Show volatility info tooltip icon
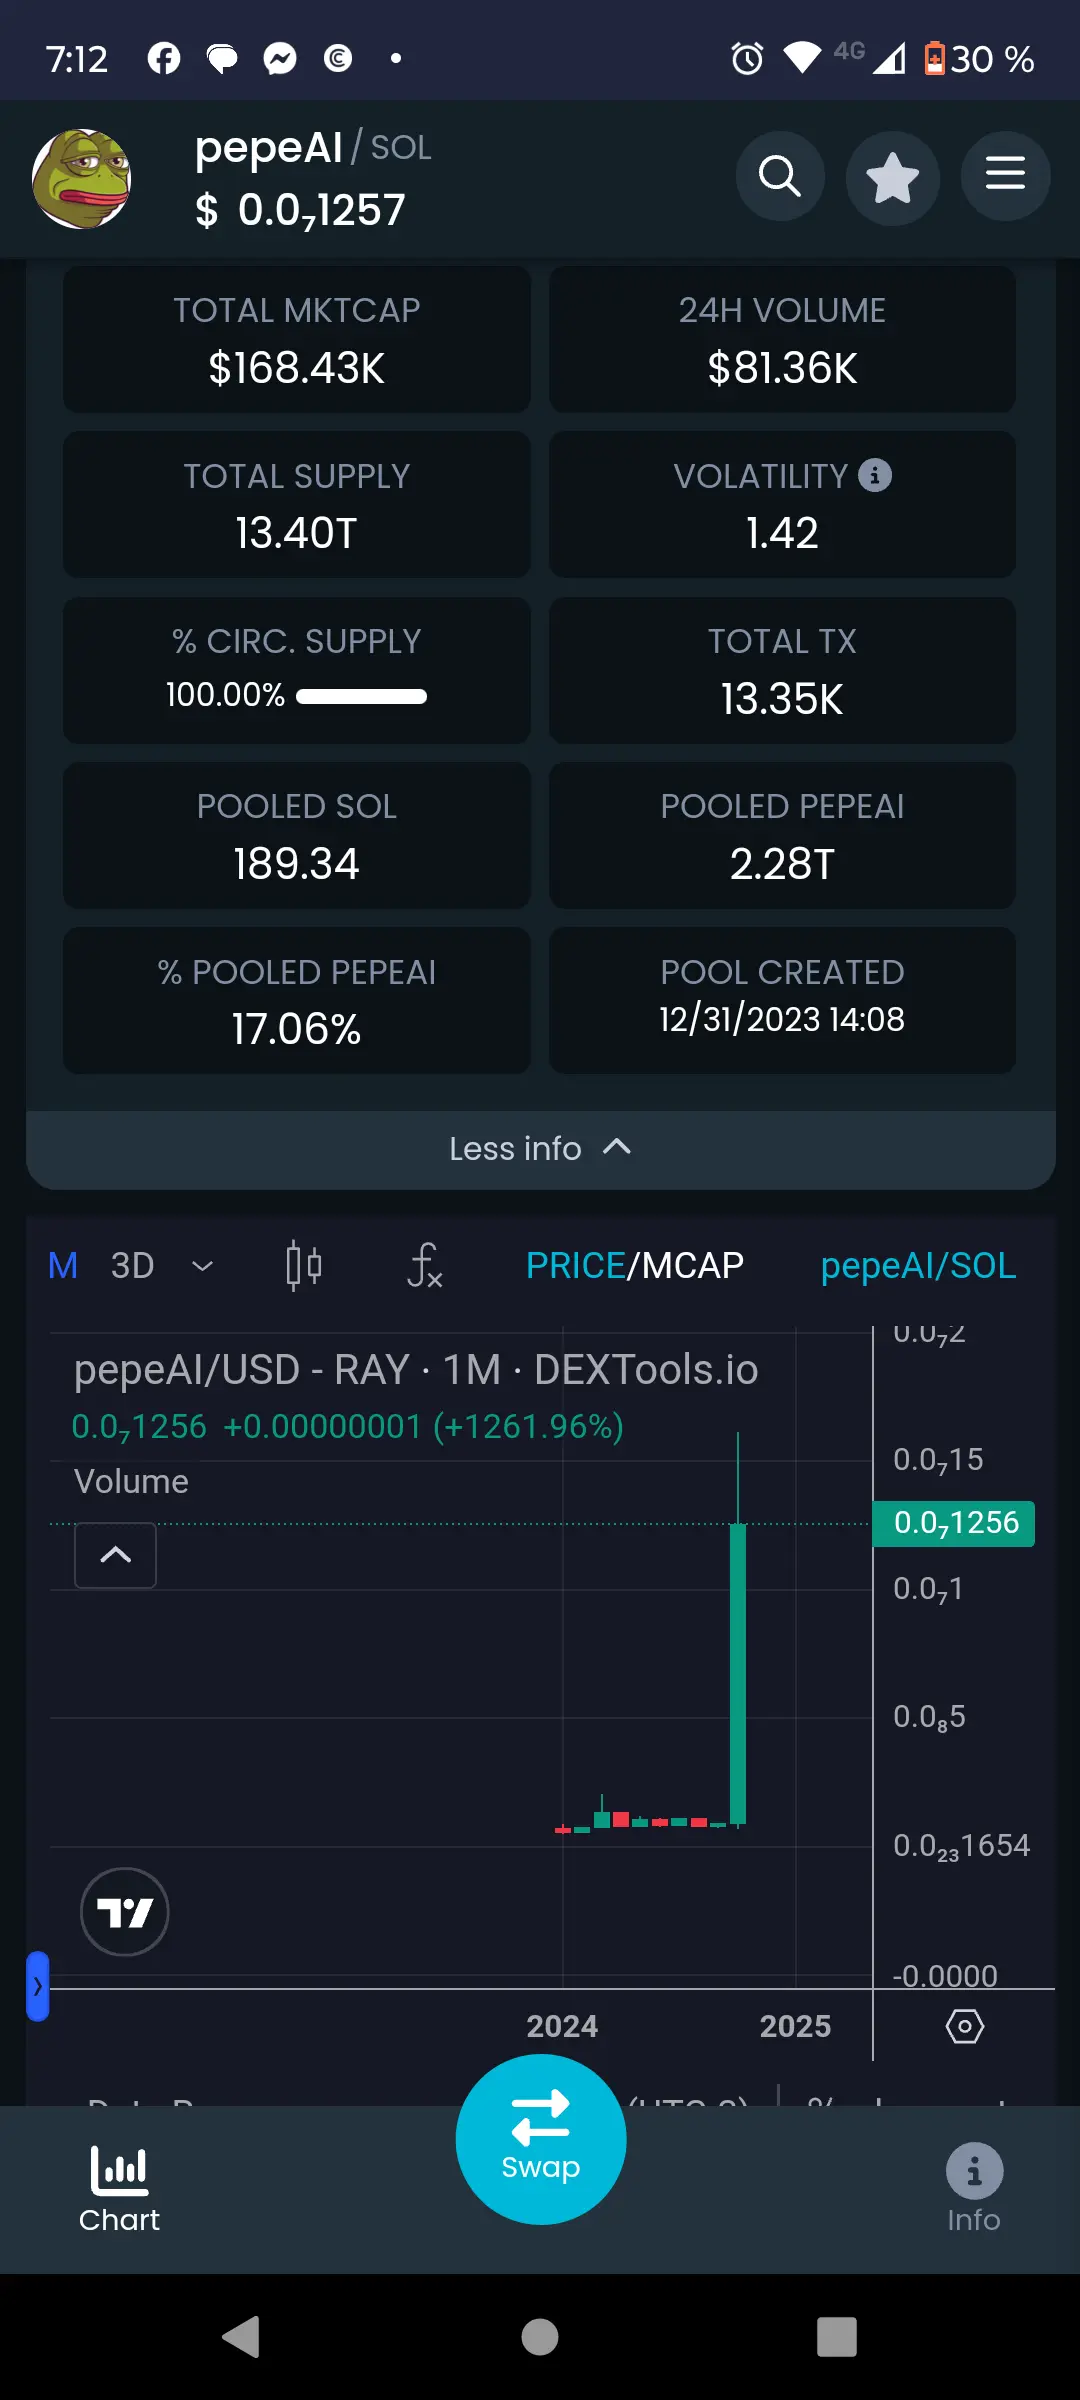The width and height of the screenshot is (1080, 2400). point(875,475)
